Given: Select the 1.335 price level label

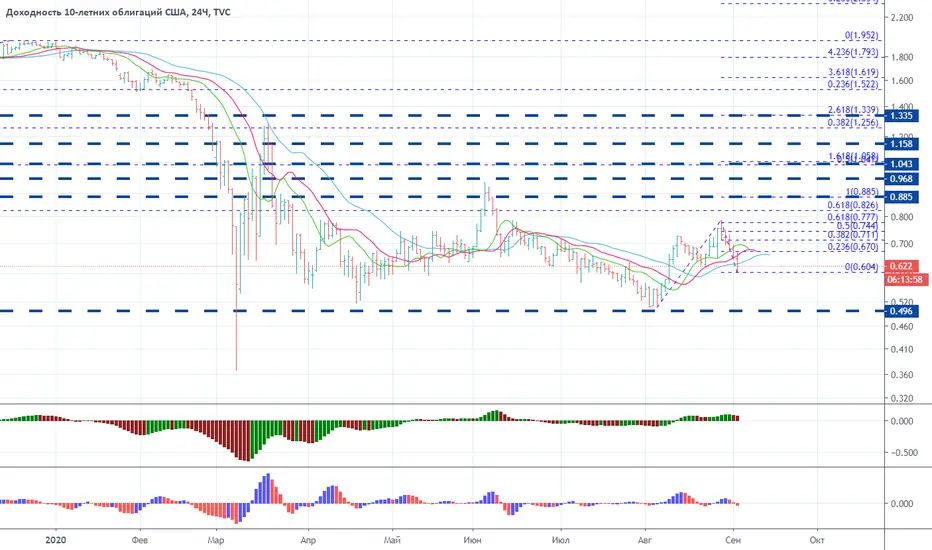Looking at the screenshot, I should click(x=901, y=115).
